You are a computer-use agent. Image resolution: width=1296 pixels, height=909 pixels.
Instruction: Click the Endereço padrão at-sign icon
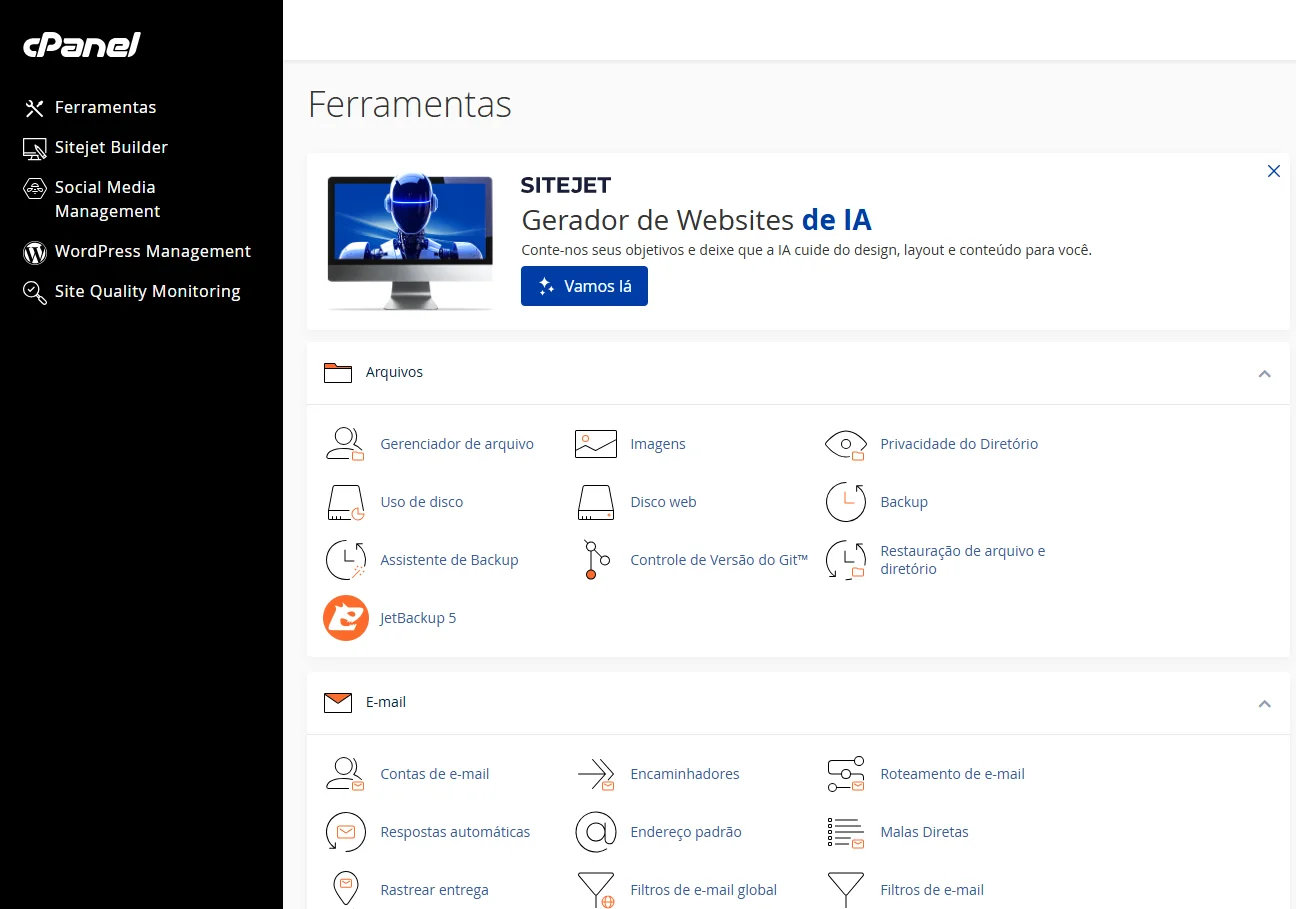click(x=596, y=832)
